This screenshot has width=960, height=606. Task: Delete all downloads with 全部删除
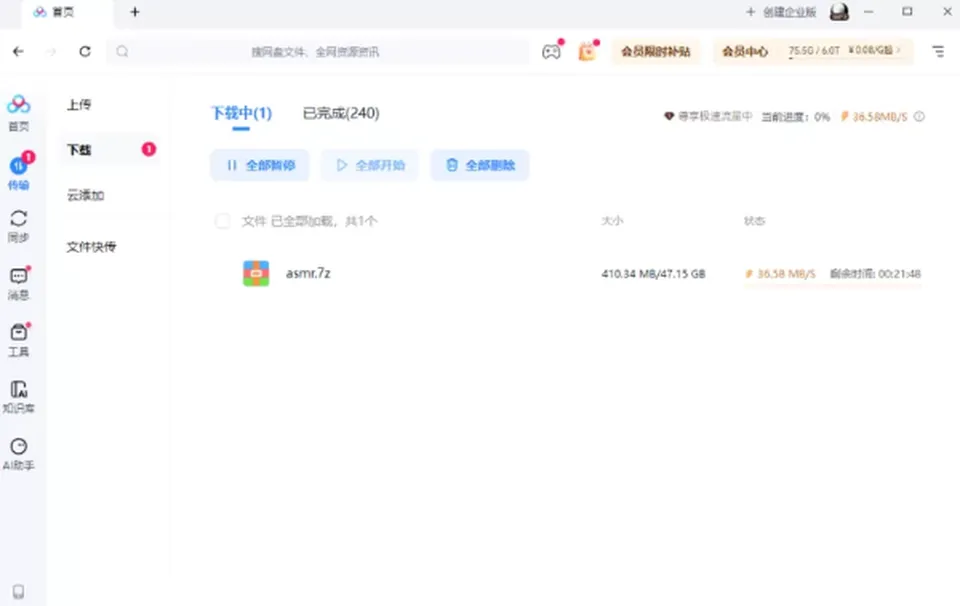(x=480, y=165)
